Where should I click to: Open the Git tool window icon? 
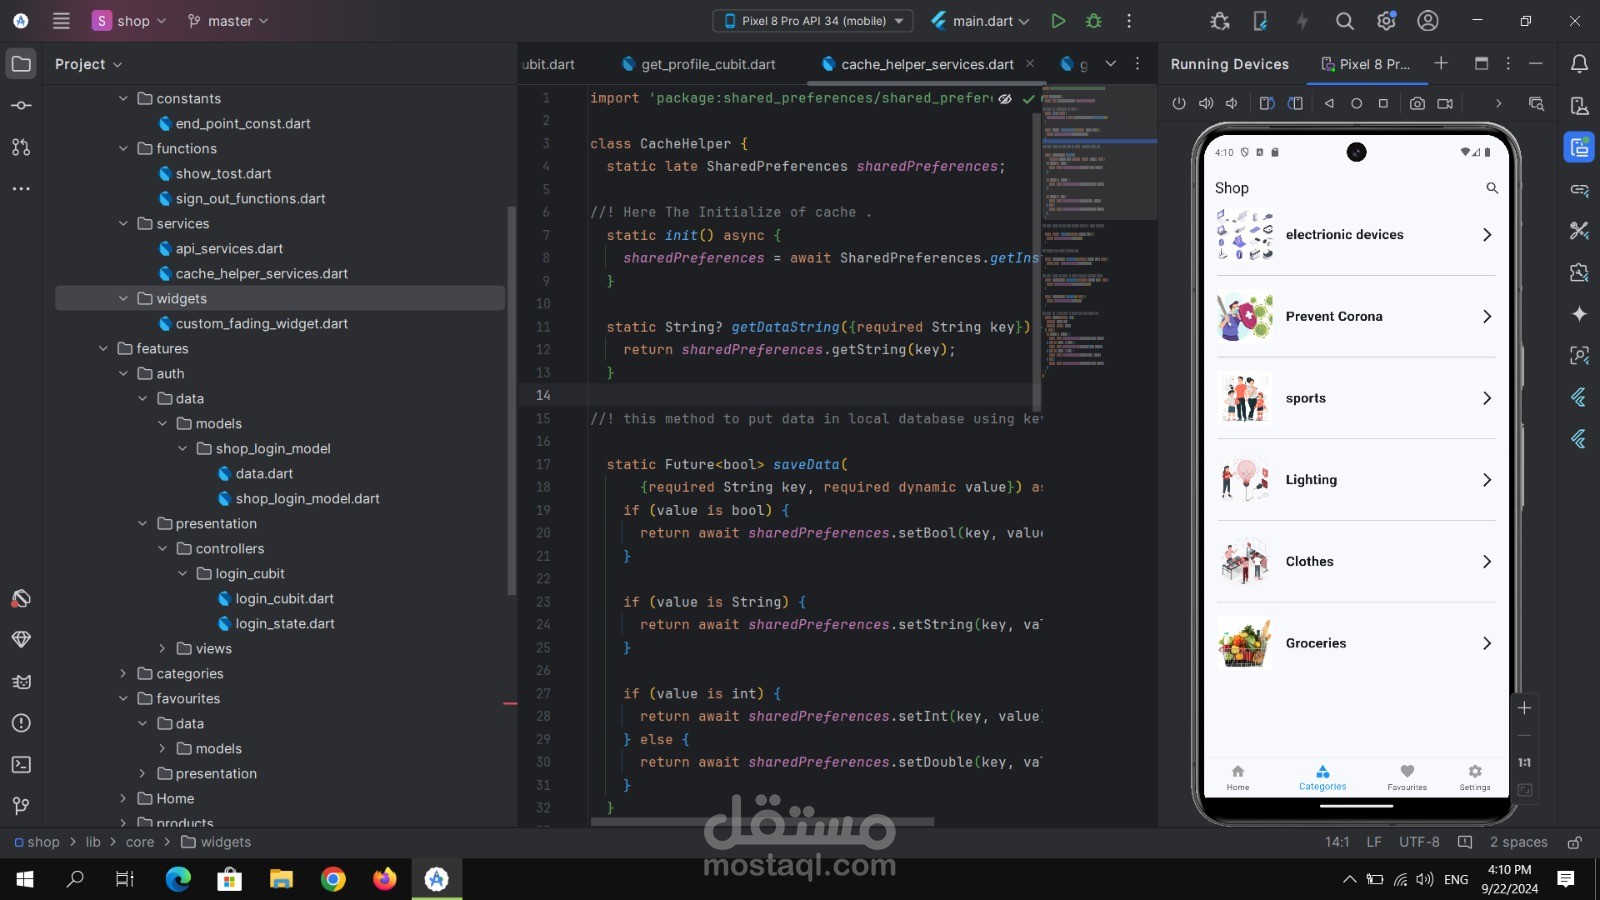[21, 806]
